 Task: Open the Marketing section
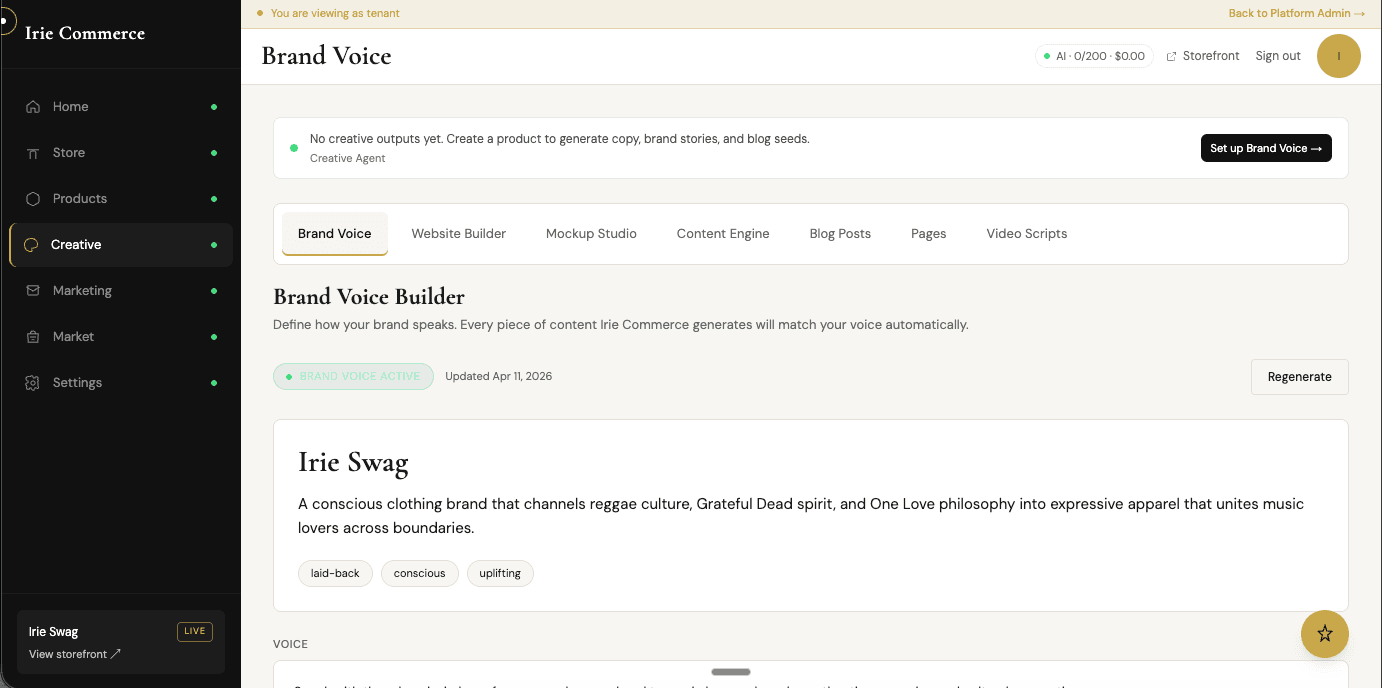[121, 291]
